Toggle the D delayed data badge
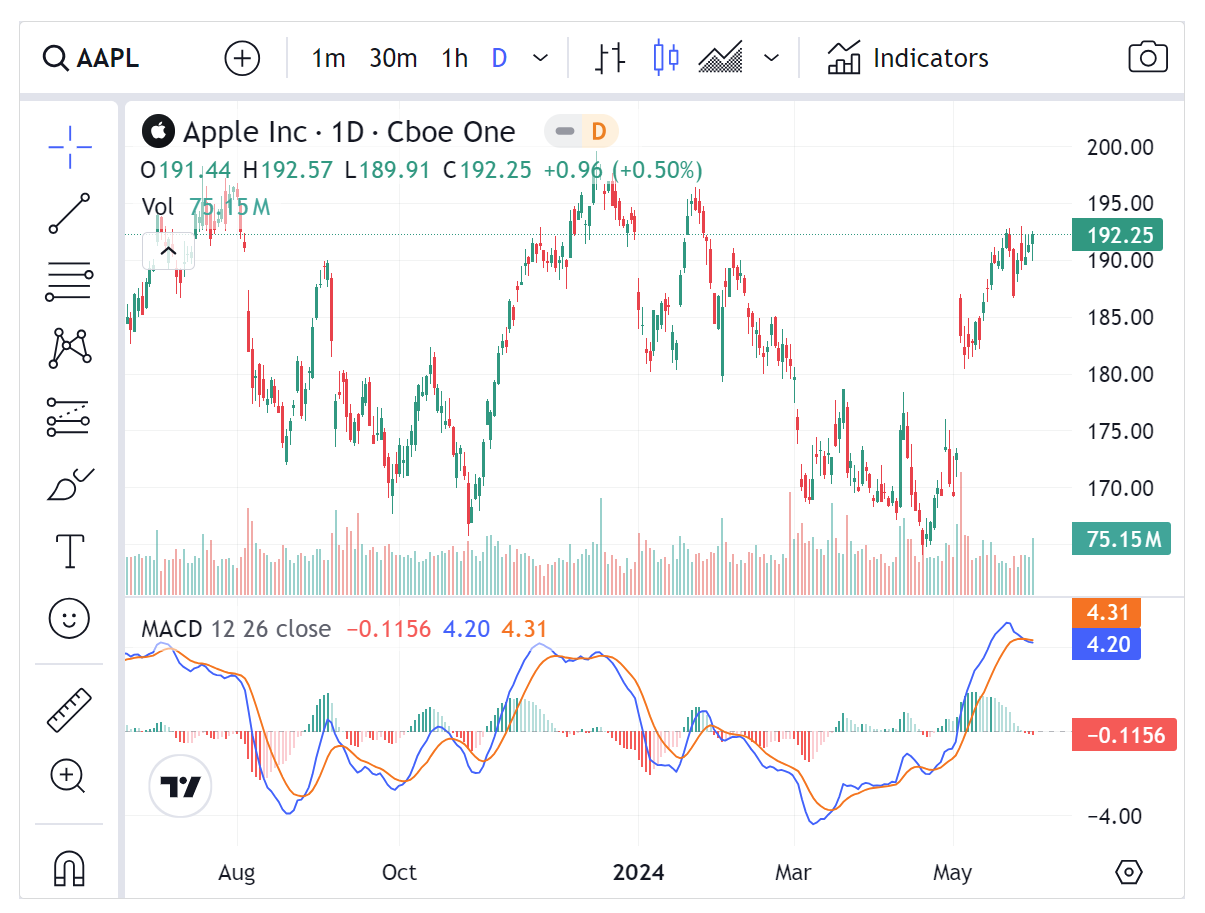The height and width of the screenshot is (913, 1205). (599, 131)
